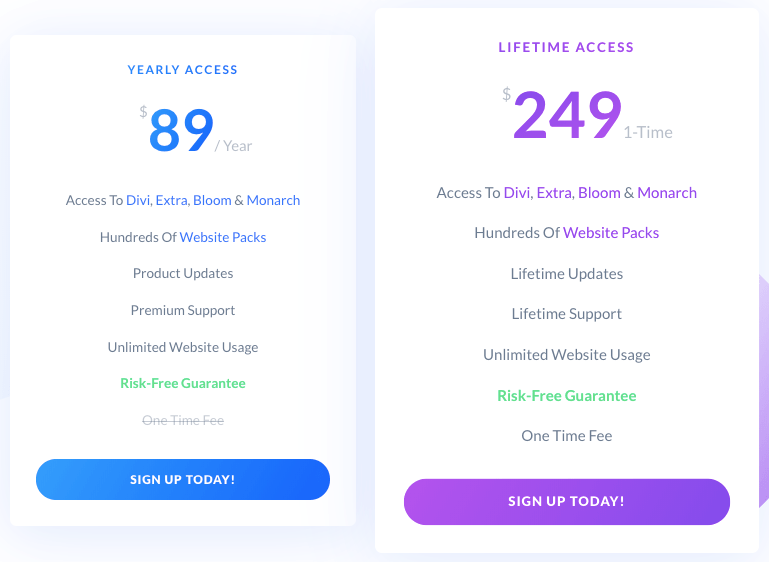Click the Lifetime Access plan heading
This screenshot has width=769, height=562.
tap(566, 47)
